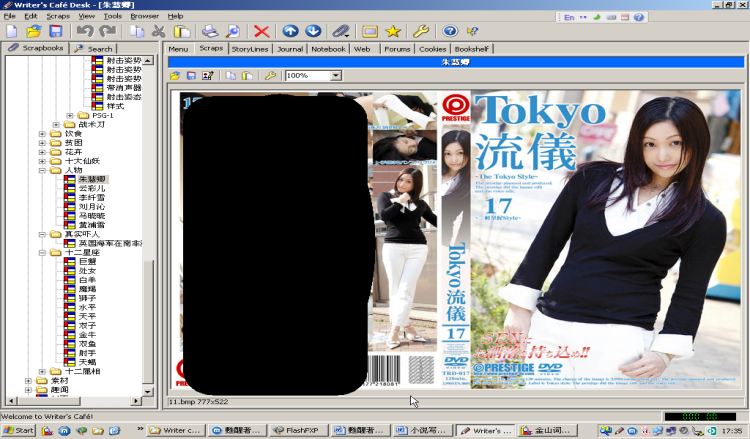Move item up with blue arrow
The width and height of the screenshot is (750, 439).
tap(290, 31)
